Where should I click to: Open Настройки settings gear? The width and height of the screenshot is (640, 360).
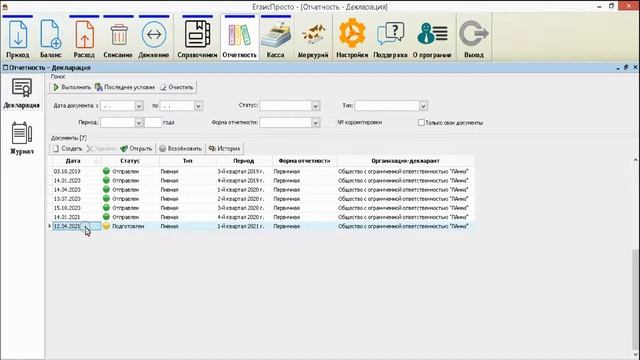pos(352,38)
